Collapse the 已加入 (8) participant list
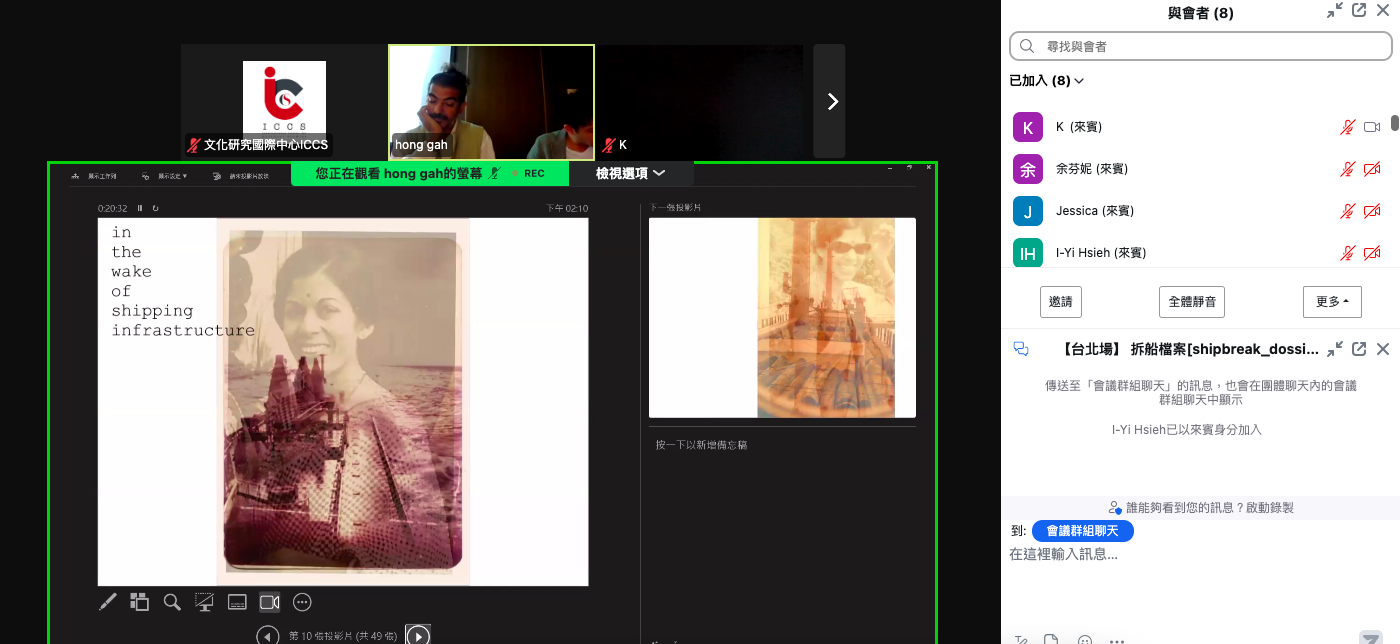The image size is (1400, 644). (1047, 81)
